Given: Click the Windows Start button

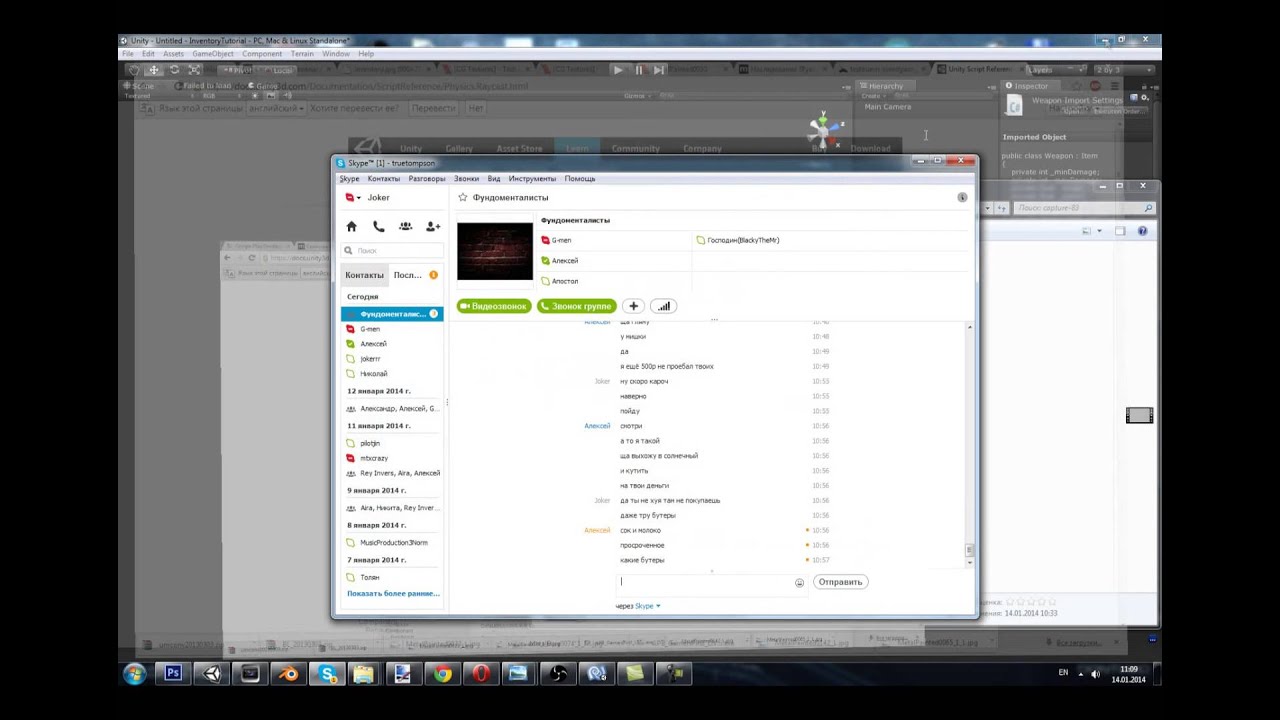Looking at the screenshot, I should pos(134,674).
